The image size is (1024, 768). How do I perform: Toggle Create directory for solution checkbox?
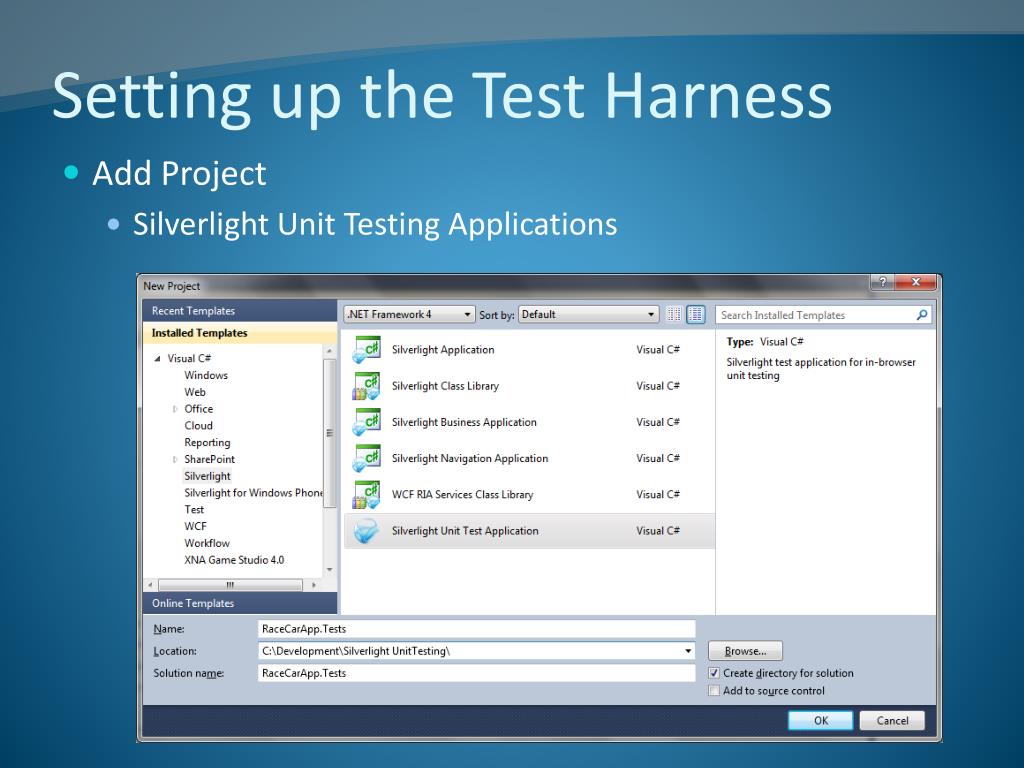point(714,673)
